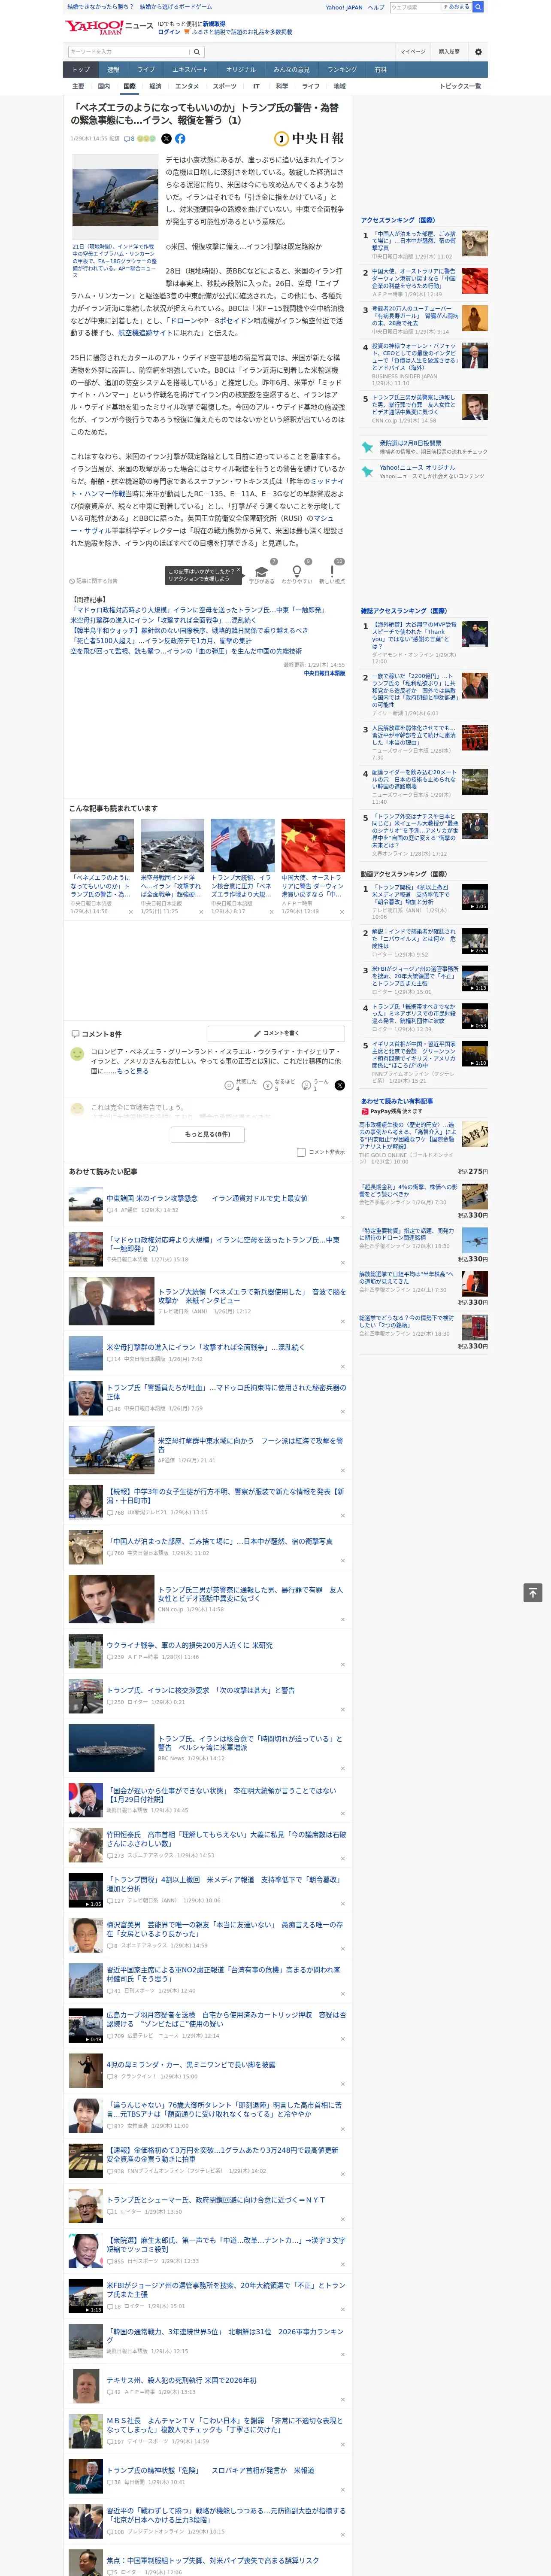551x2576 pixels.
Task: Open 購入履歴 link
Action: coord(449,51)
